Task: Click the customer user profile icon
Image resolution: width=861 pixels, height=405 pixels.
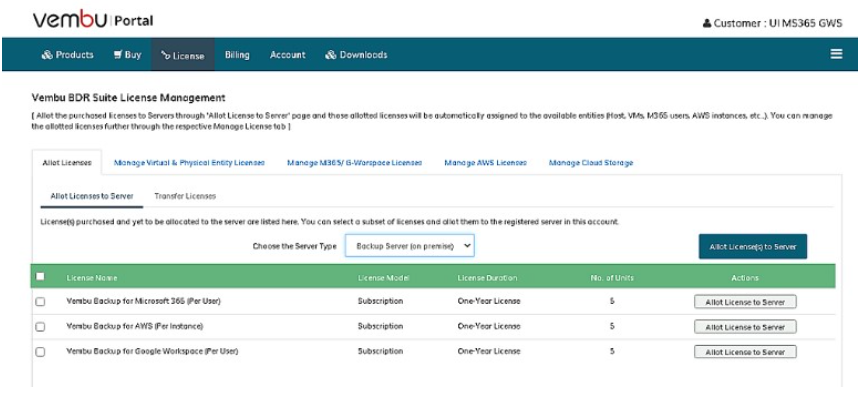Action: (707, 24)
